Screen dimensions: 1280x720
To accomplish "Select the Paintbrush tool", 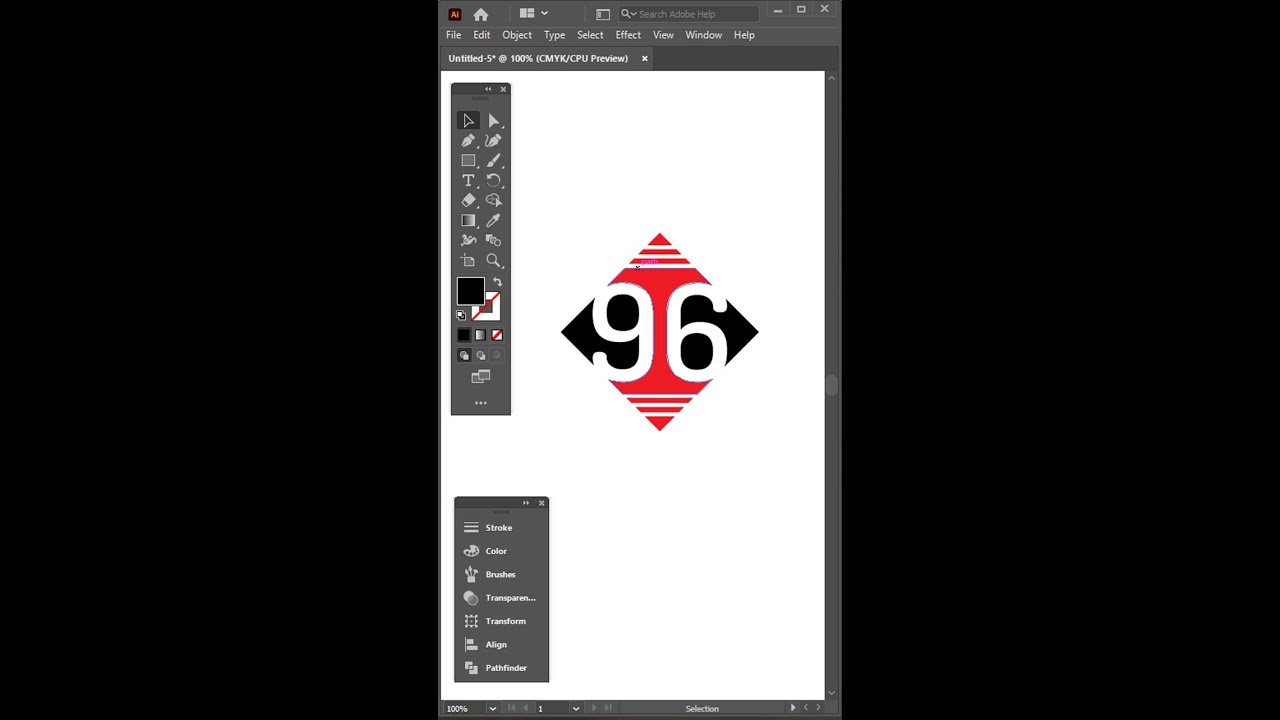I will [494, 161].
